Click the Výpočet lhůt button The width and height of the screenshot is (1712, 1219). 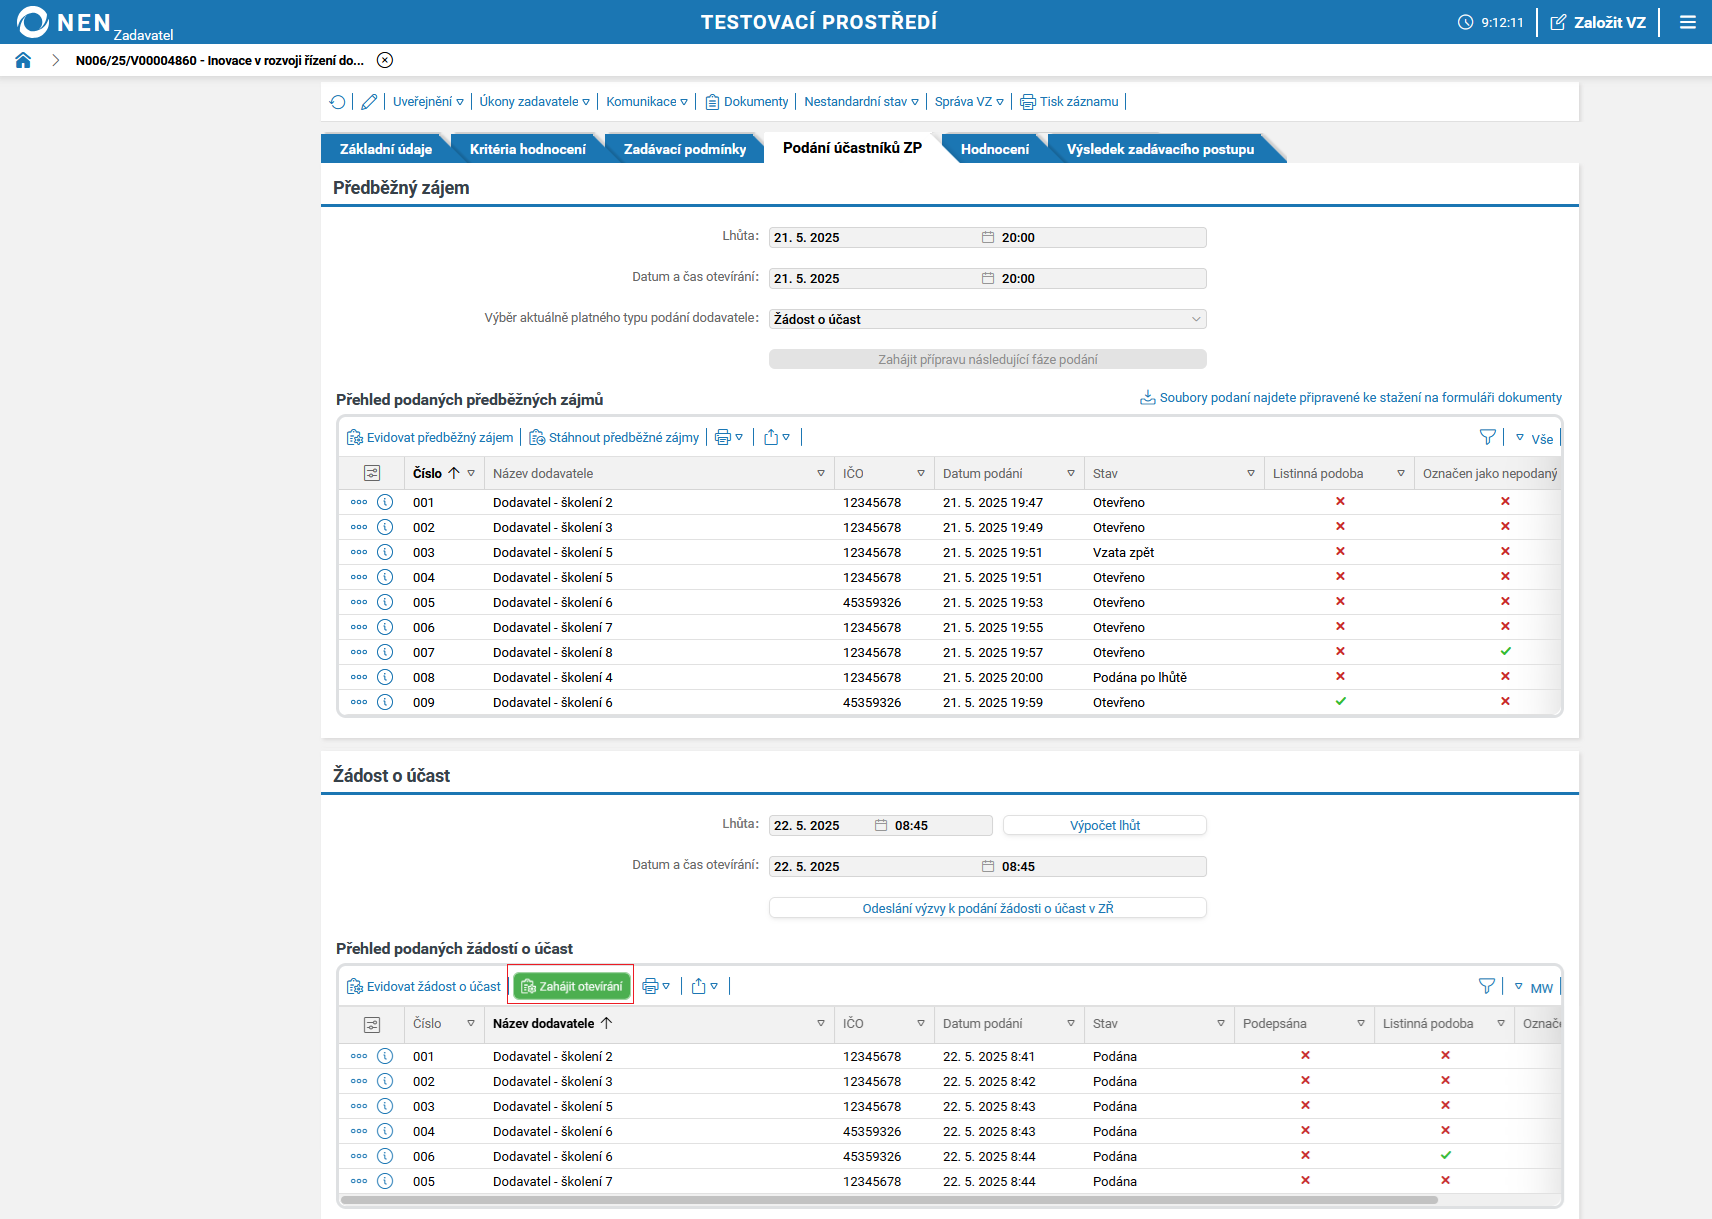(x=1104, y=825)
